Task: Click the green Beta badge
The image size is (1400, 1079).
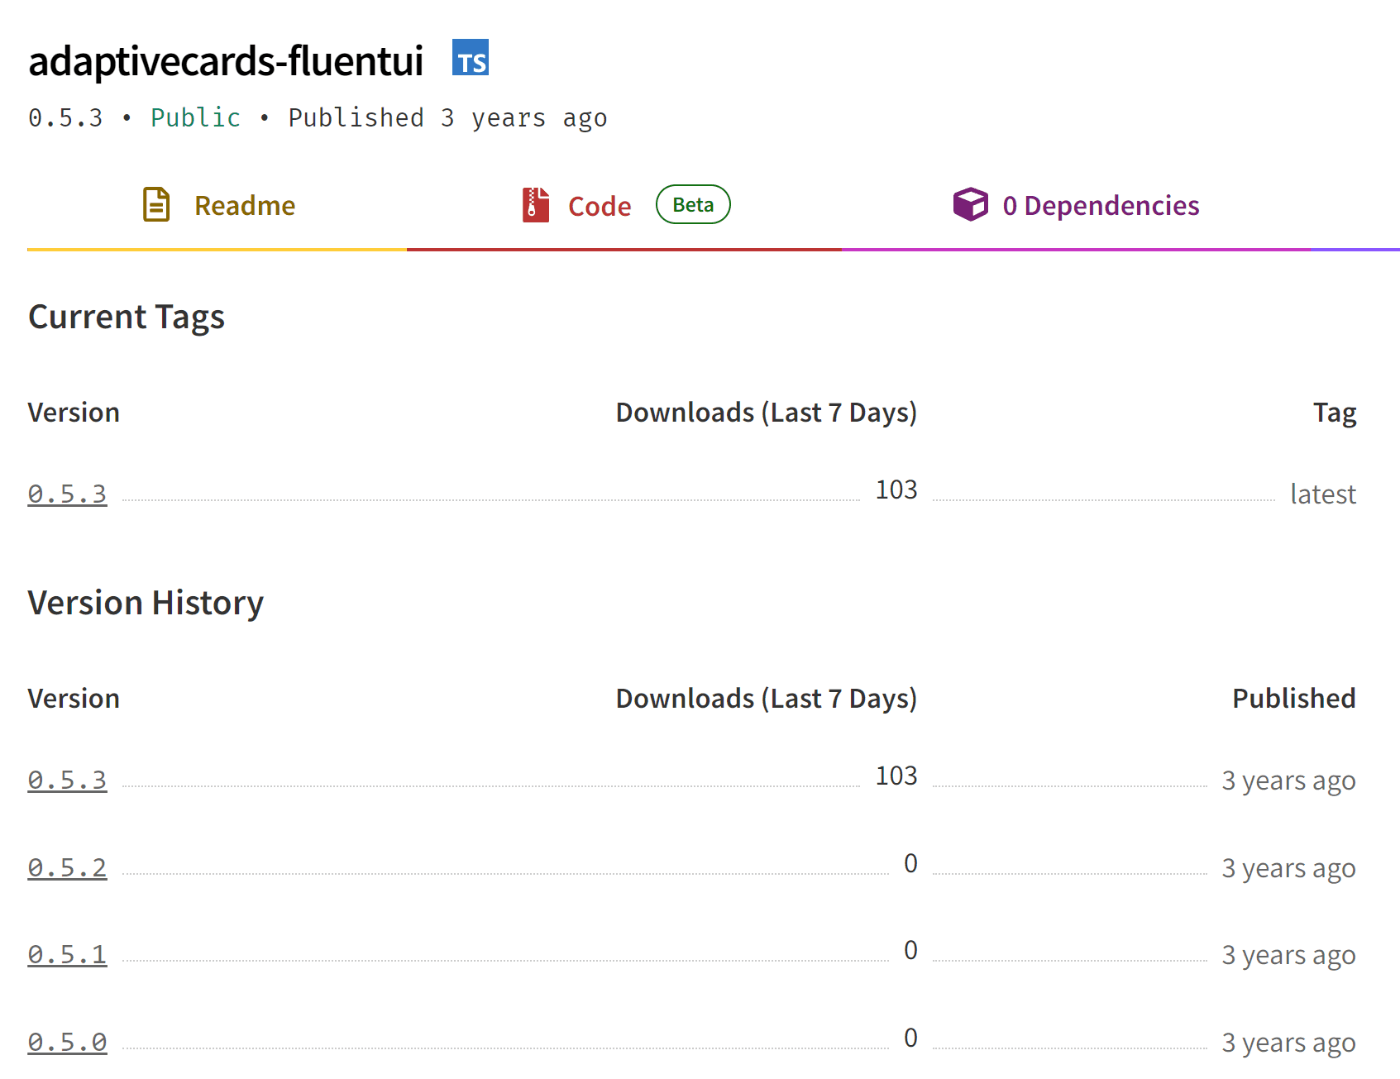Action: (693, 205)
